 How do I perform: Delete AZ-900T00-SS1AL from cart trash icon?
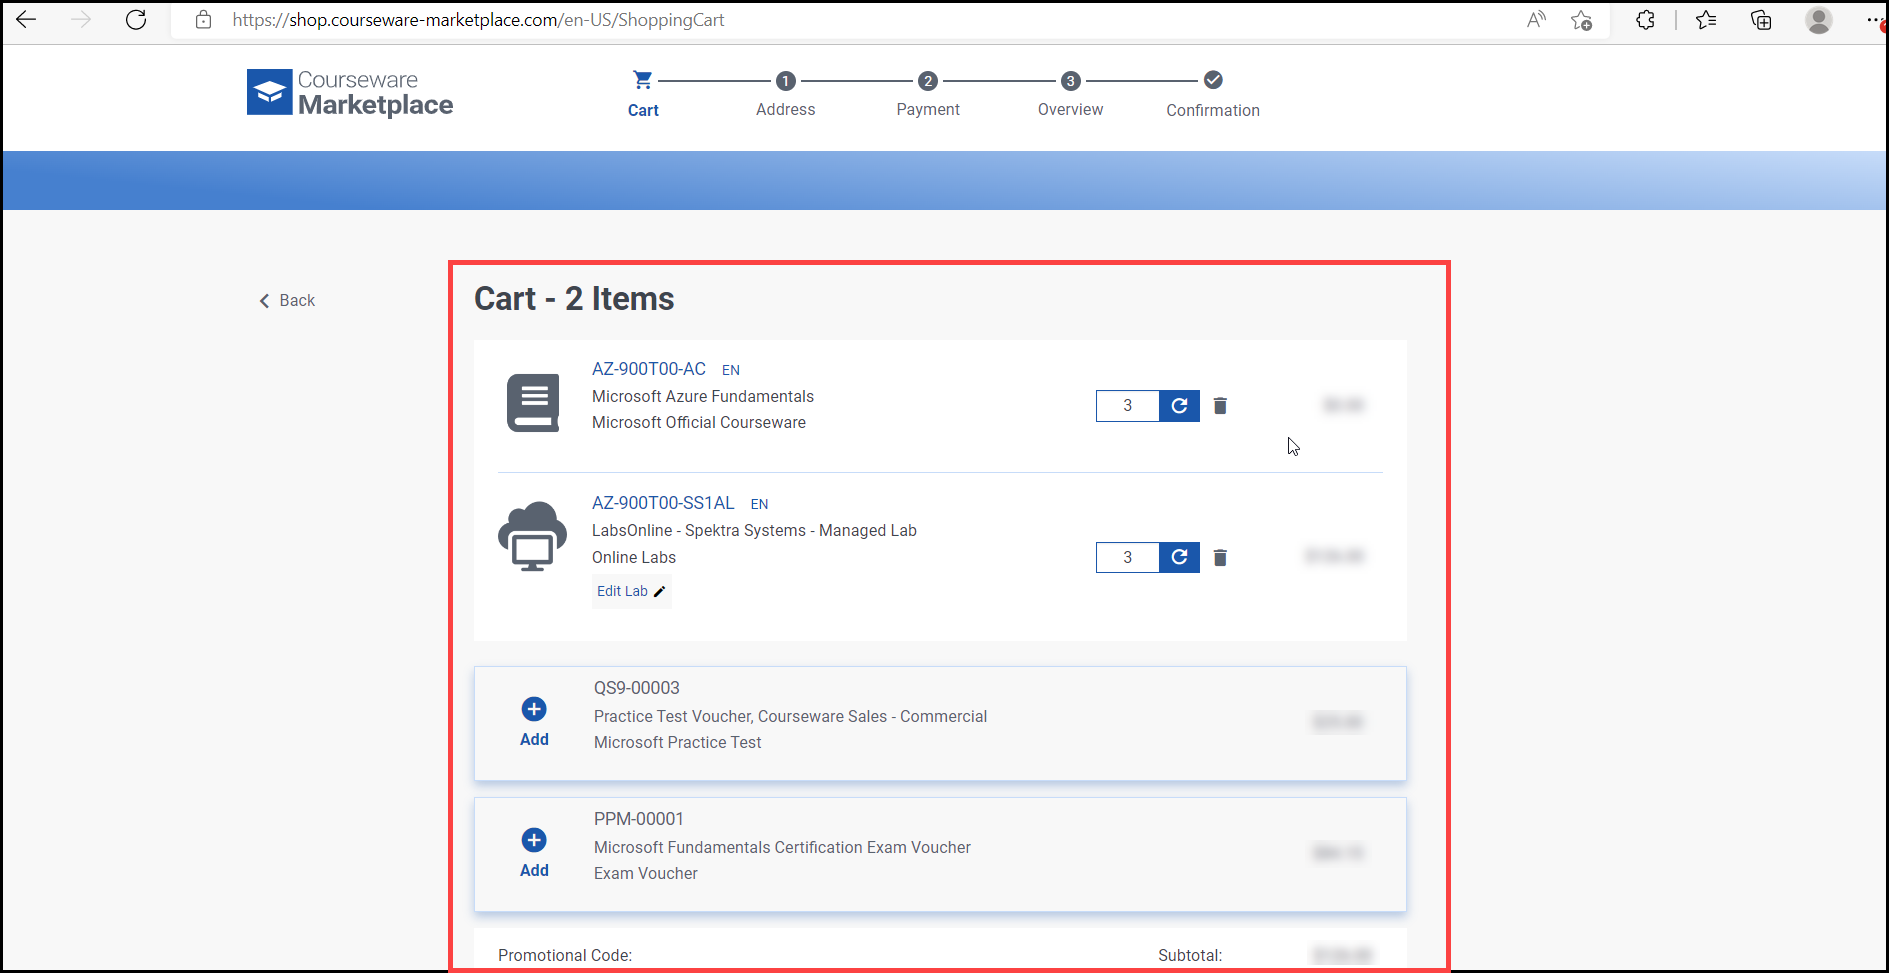coord(1220,557)
